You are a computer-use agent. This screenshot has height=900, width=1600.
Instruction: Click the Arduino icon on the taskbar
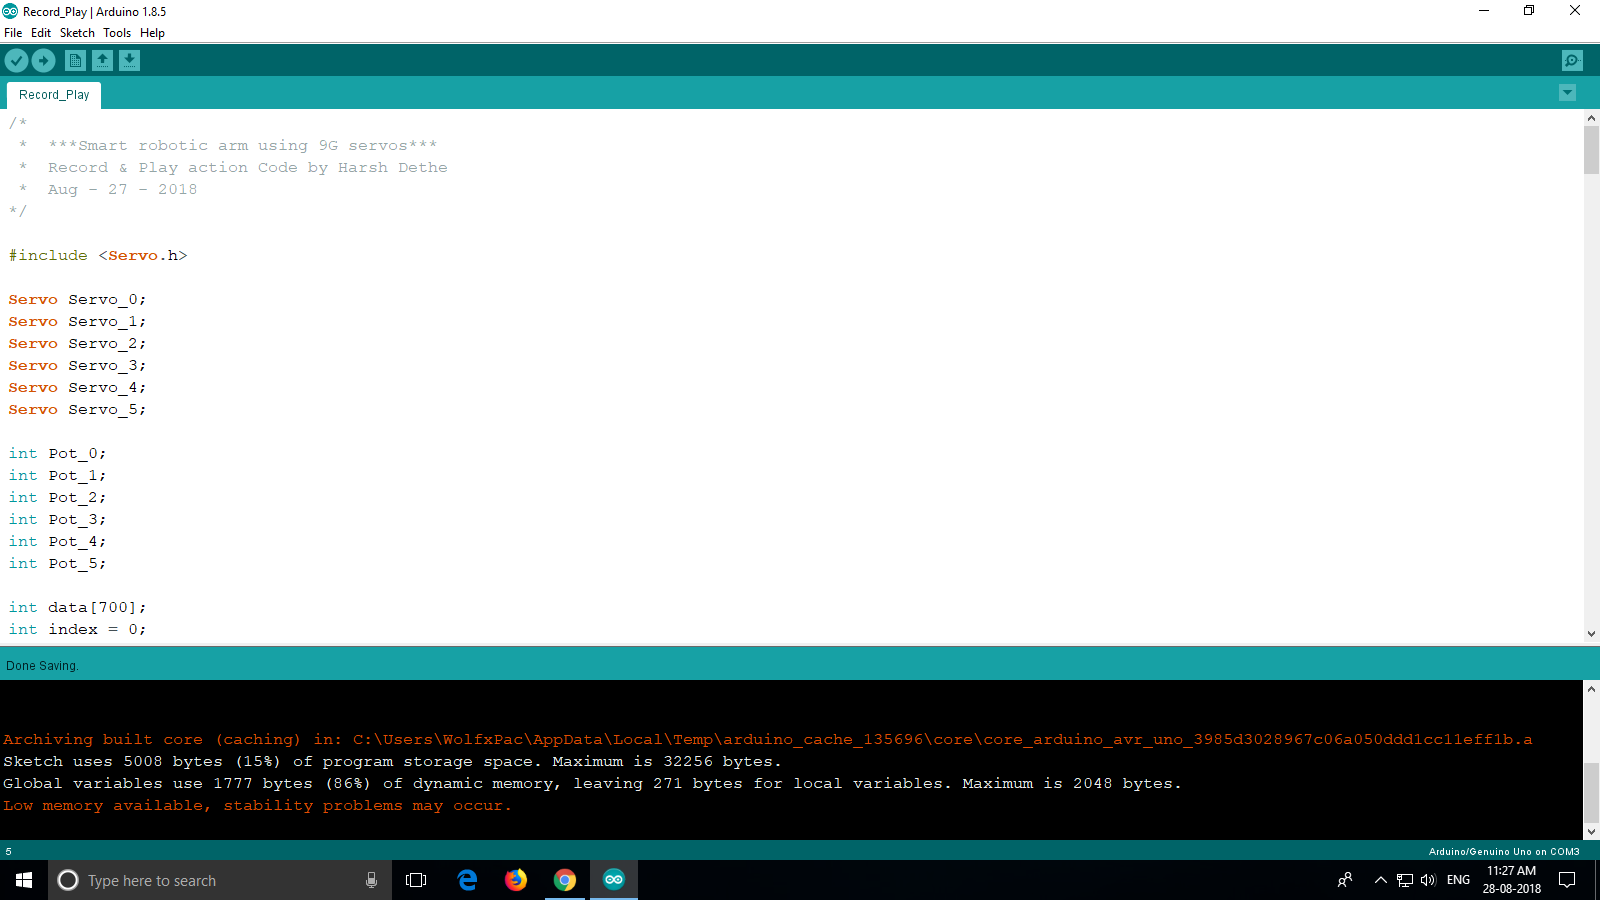tap(613, 880)
